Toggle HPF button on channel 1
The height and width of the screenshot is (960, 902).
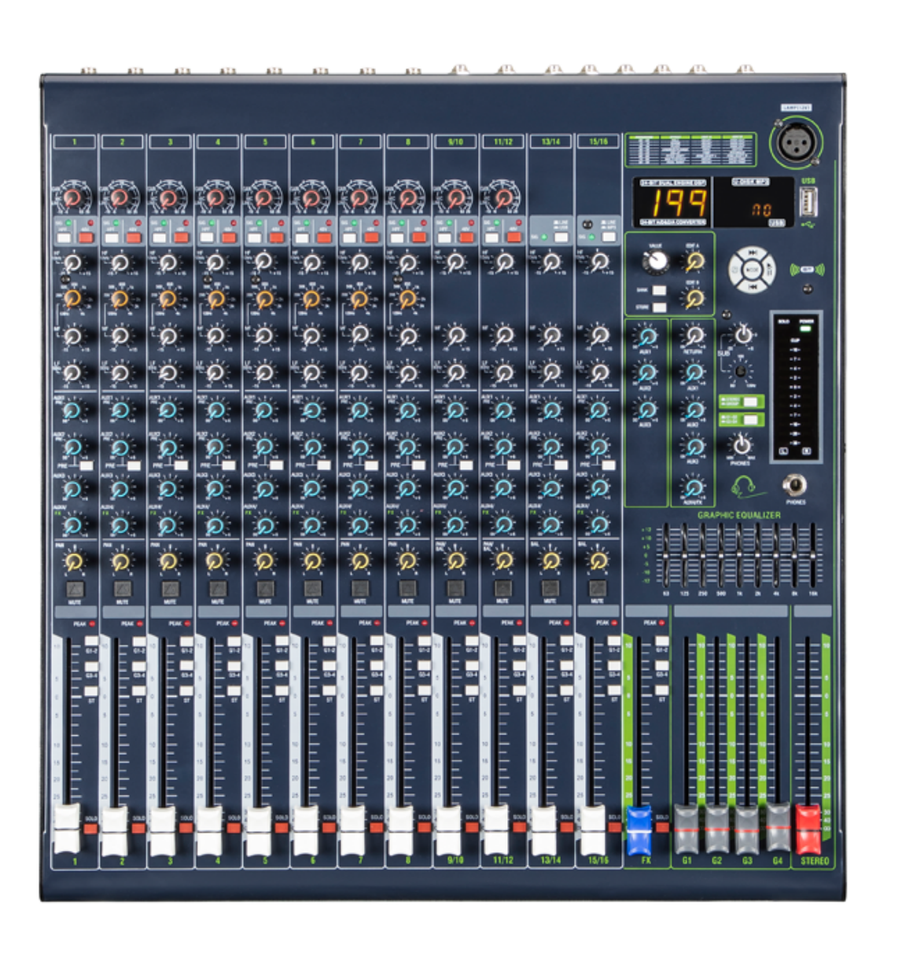click(x=63, y=238)
